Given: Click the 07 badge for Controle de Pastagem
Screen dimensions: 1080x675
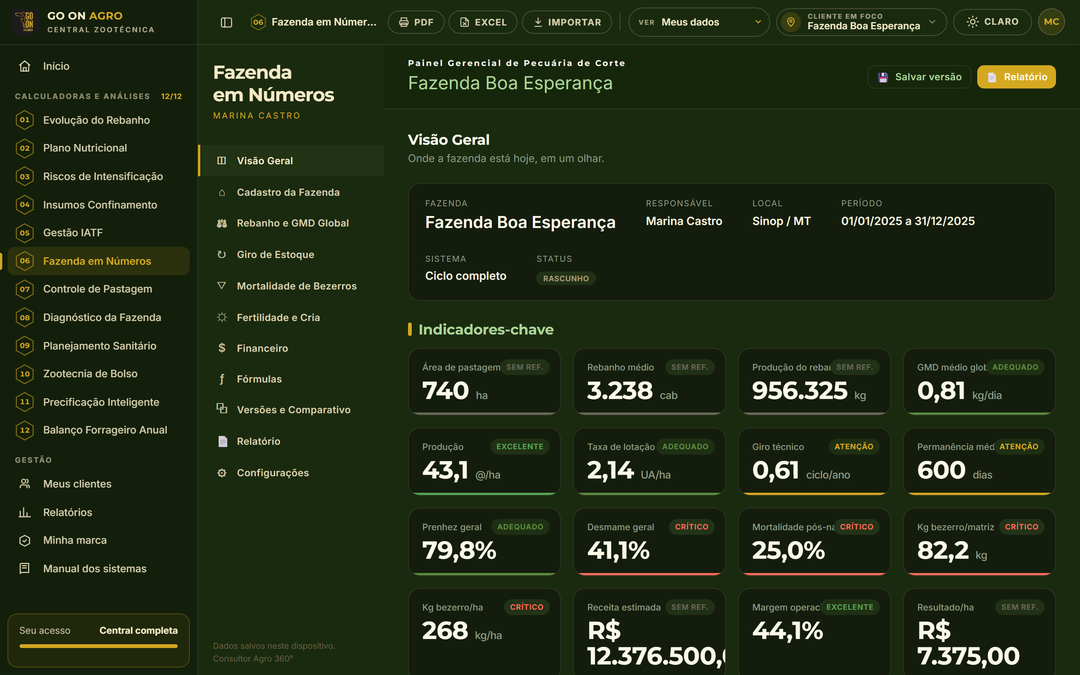Looking at the screenshot, I should pyautogui.click(x=25, y=289).
